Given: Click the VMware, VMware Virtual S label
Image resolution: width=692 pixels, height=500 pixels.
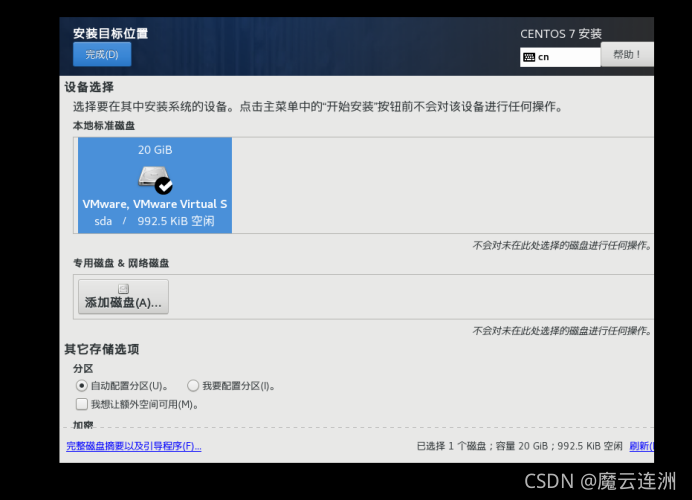Looking at the screenshot, I should 155,204.
